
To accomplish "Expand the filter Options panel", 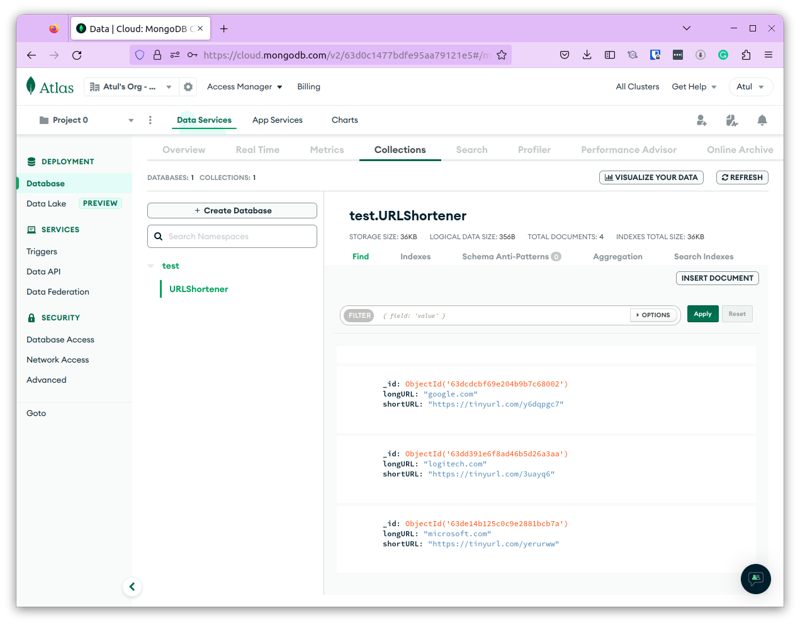I will [x=652, y=315].
